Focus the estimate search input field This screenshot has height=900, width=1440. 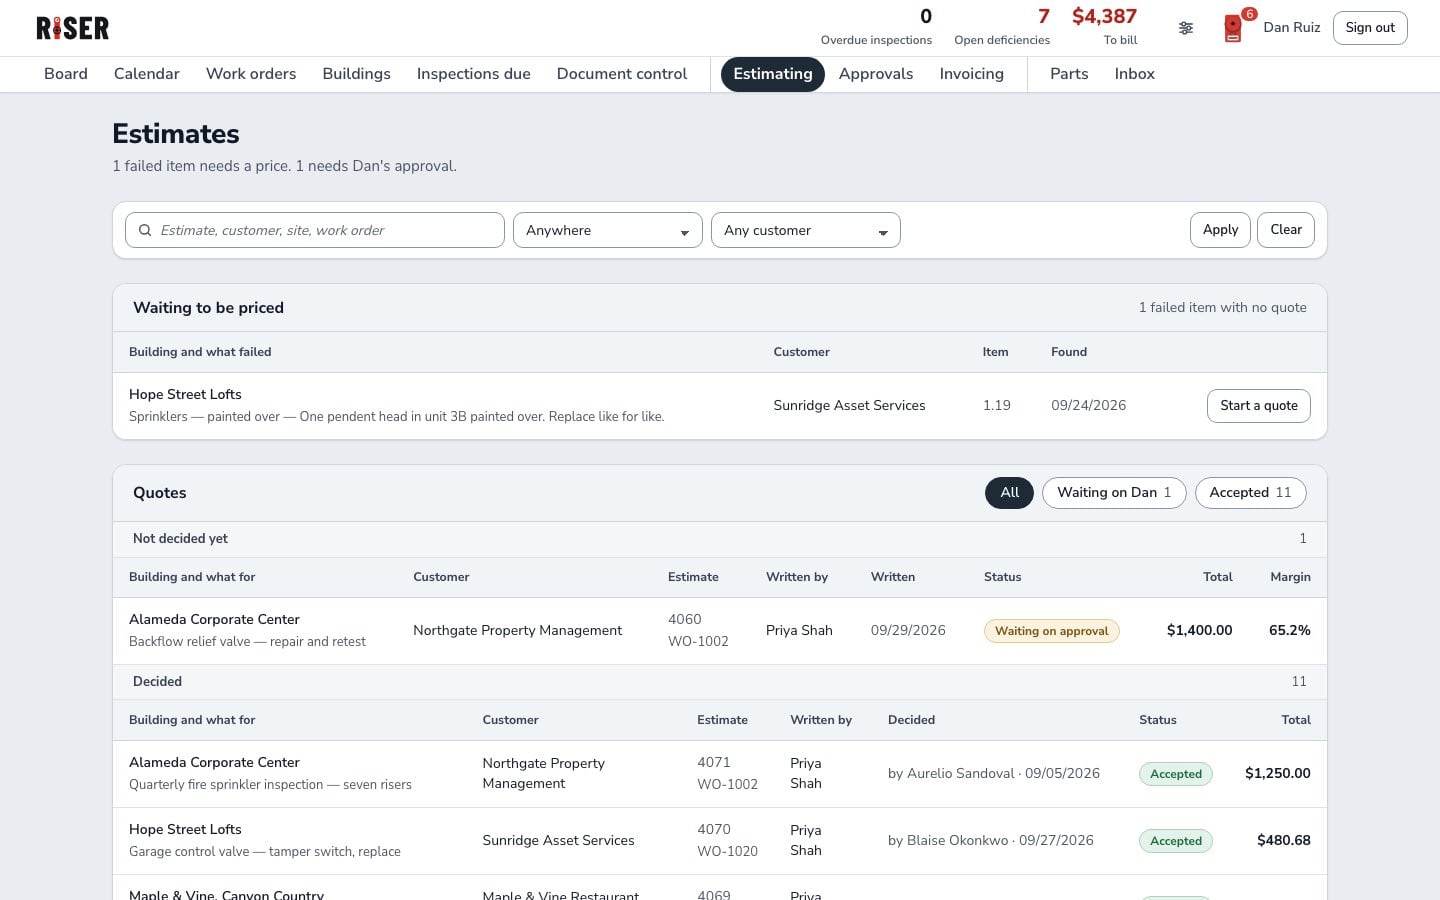coord(315,230)
